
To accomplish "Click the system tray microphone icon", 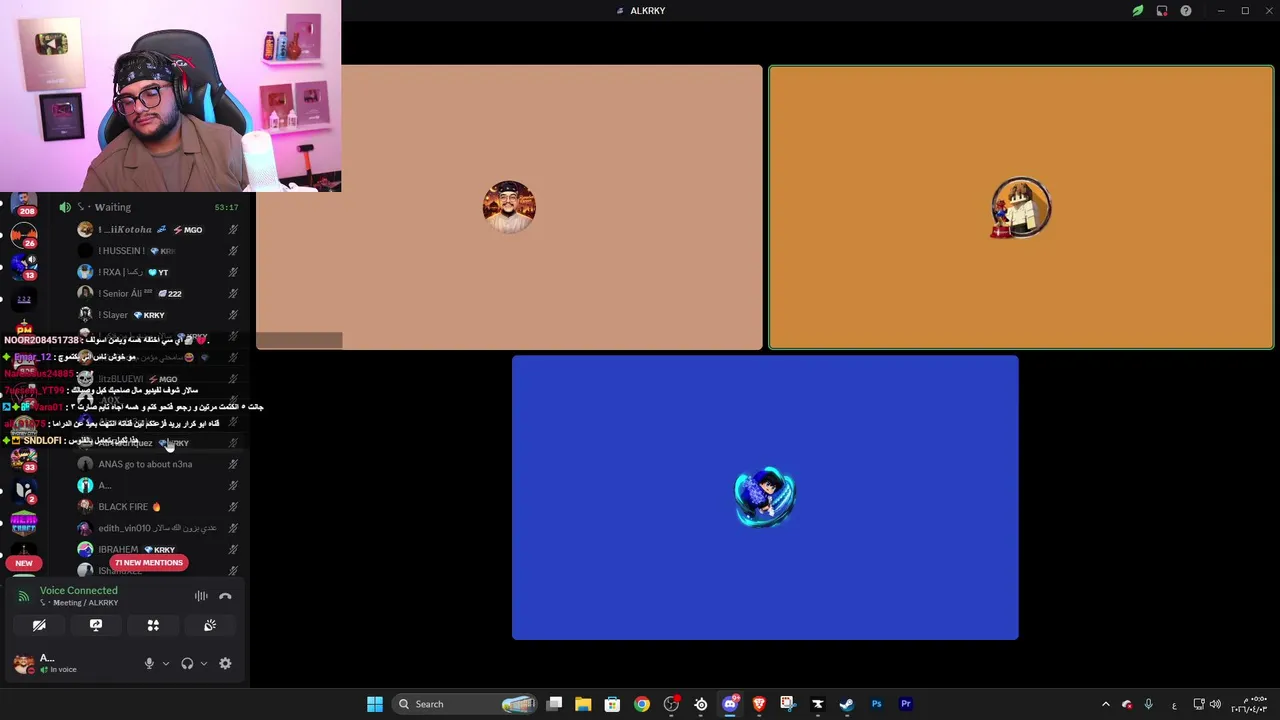I will point(1149,704).
